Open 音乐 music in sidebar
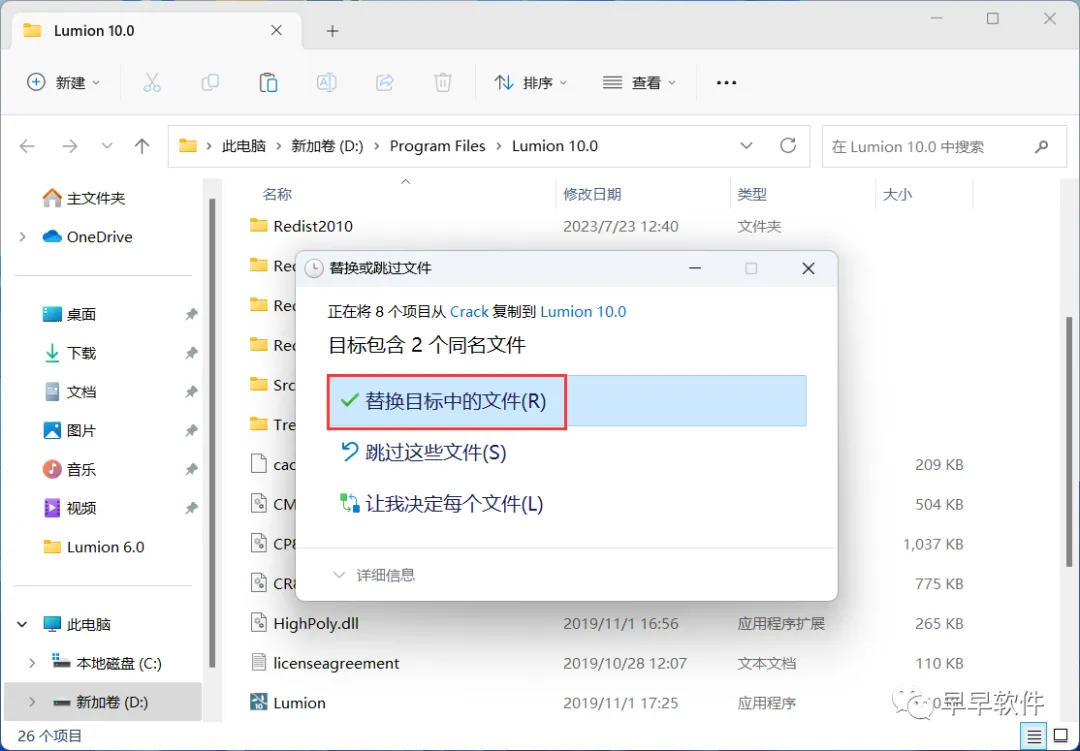Viewport: 1080px width, 751px height. tap(69, 470)
